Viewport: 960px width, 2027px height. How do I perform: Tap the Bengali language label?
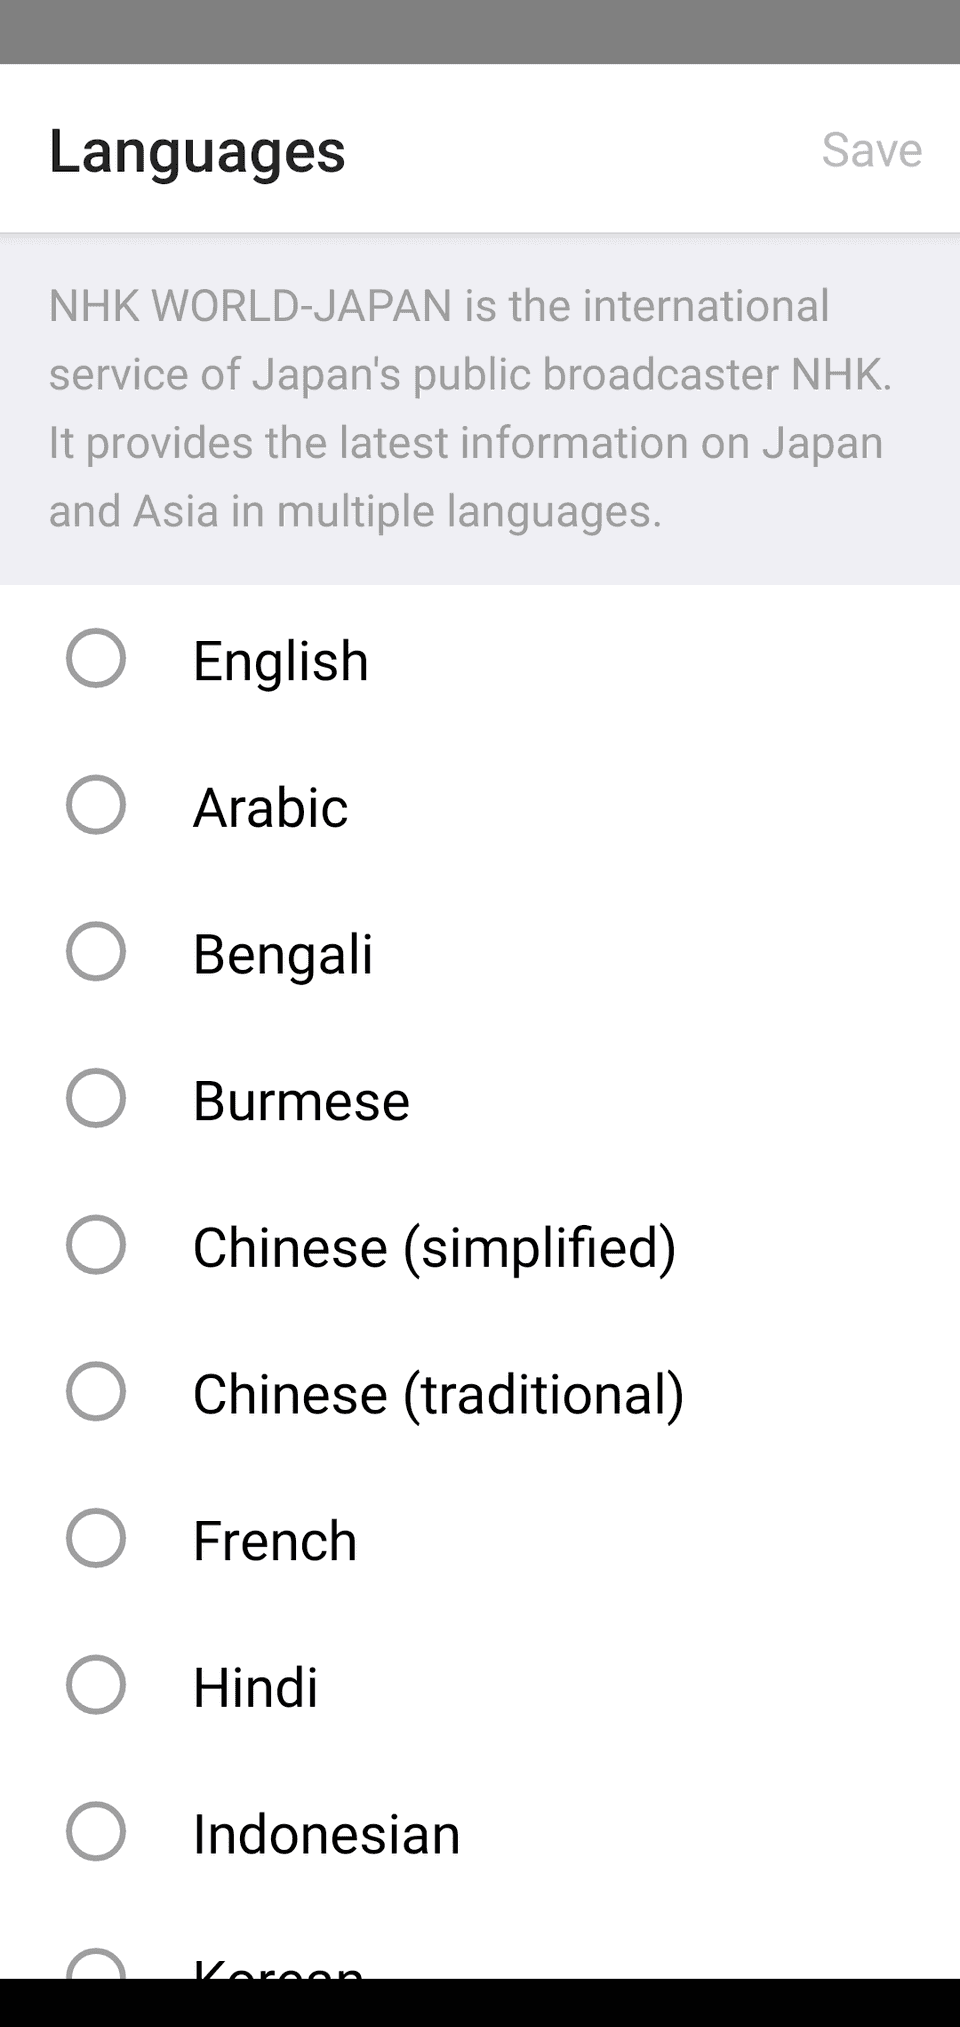283,954
